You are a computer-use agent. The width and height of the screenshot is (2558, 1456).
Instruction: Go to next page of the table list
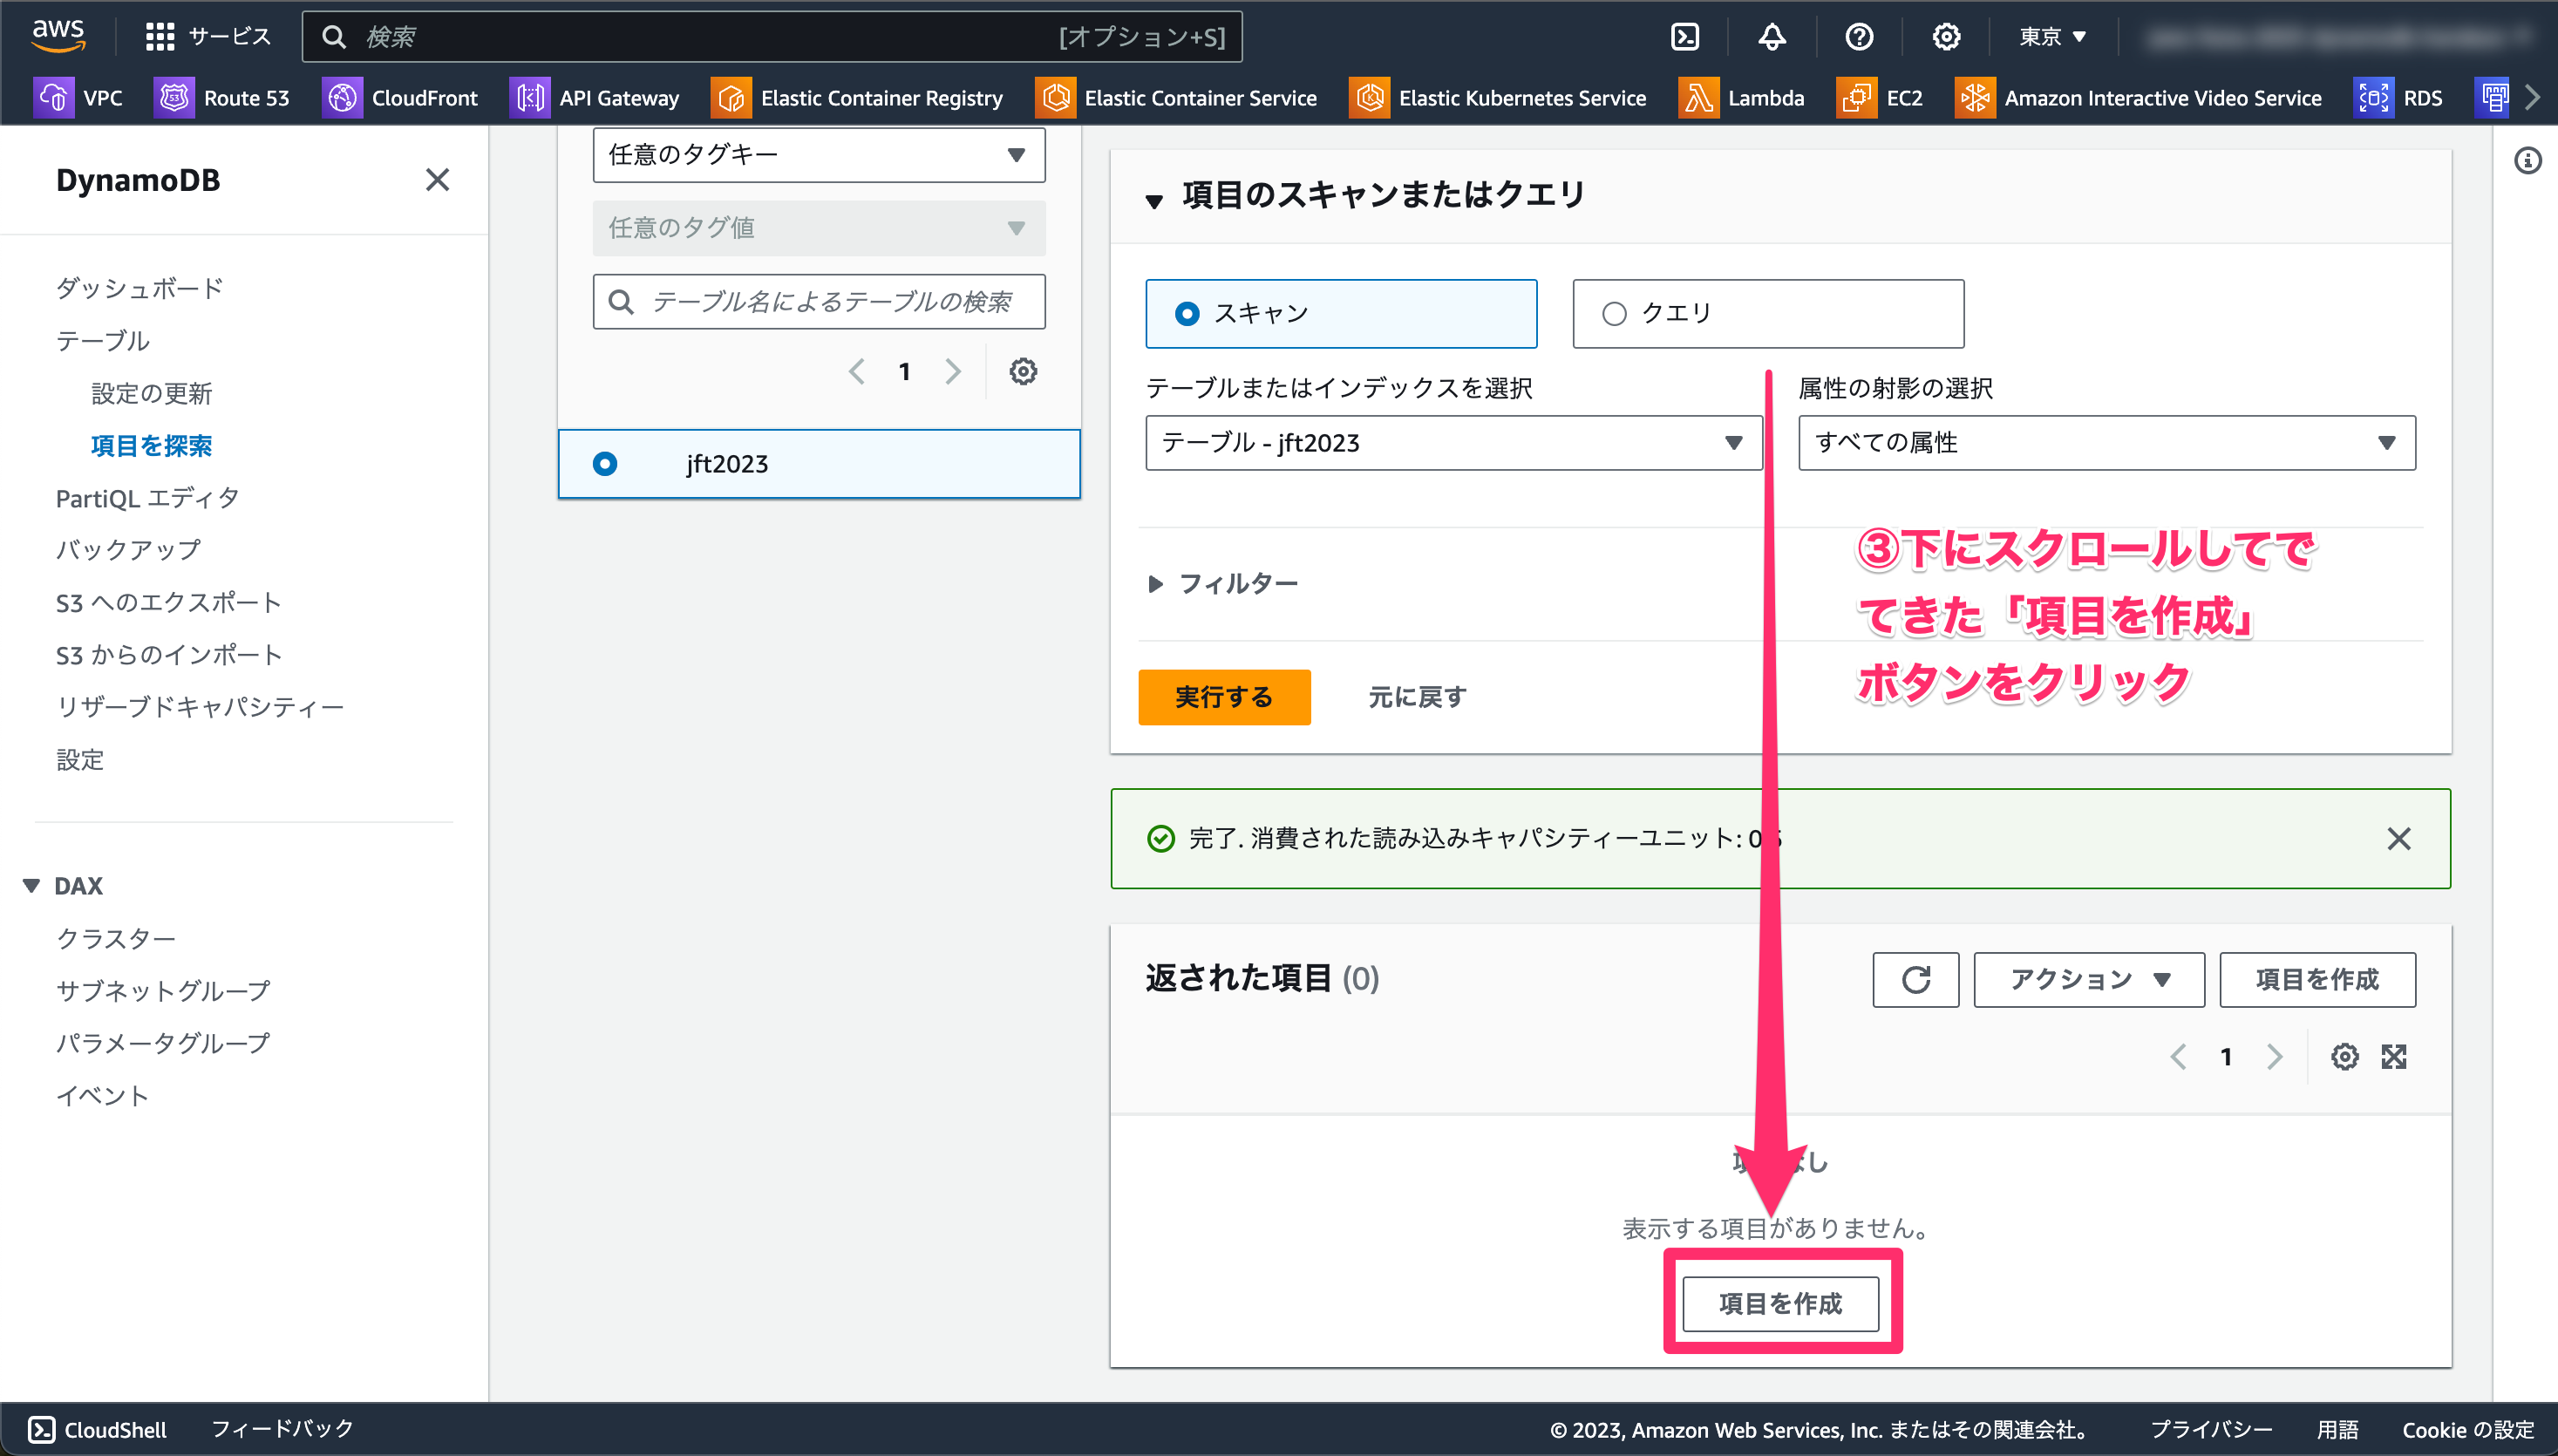pyautogui.click(x=952, y=372)
